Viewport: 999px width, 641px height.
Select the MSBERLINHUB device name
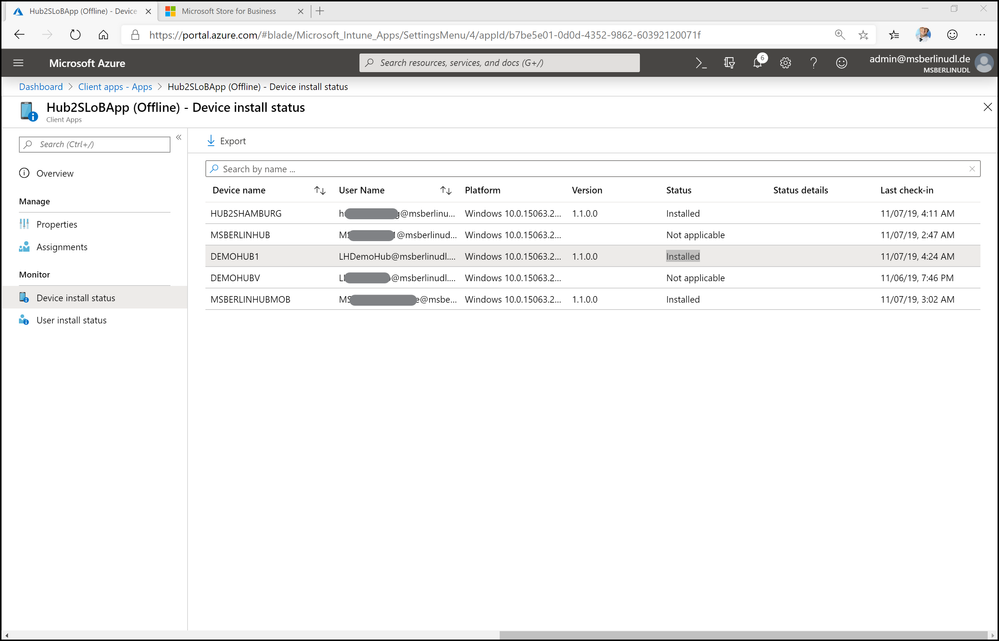(x=240, y=235)
